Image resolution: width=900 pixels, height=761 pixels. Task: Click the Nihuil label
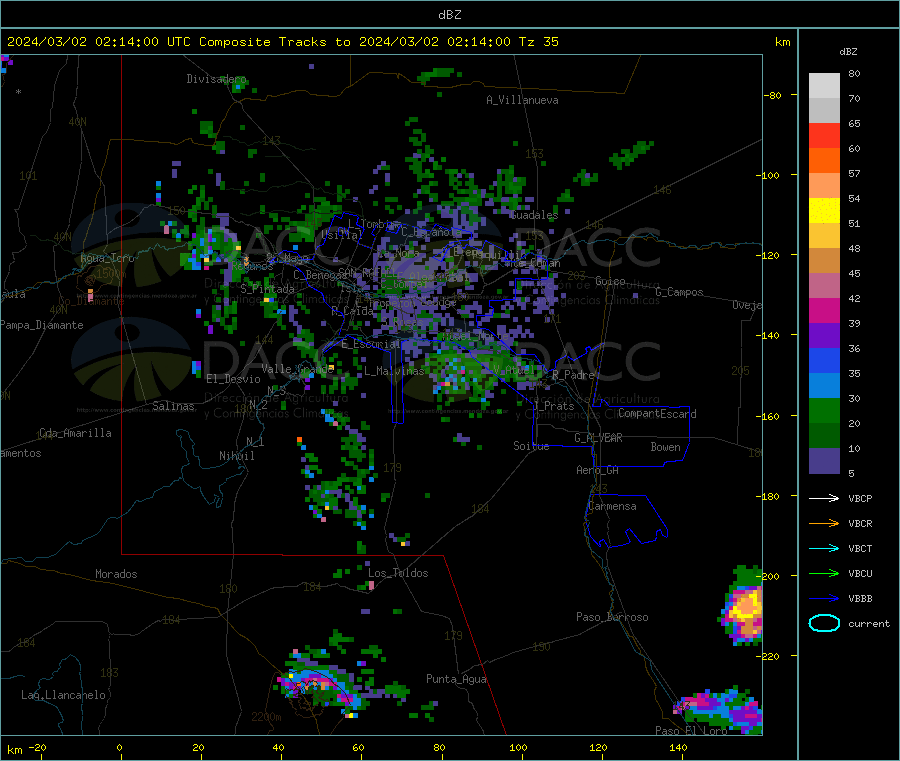pyautogui.click(x=236, y=456)
